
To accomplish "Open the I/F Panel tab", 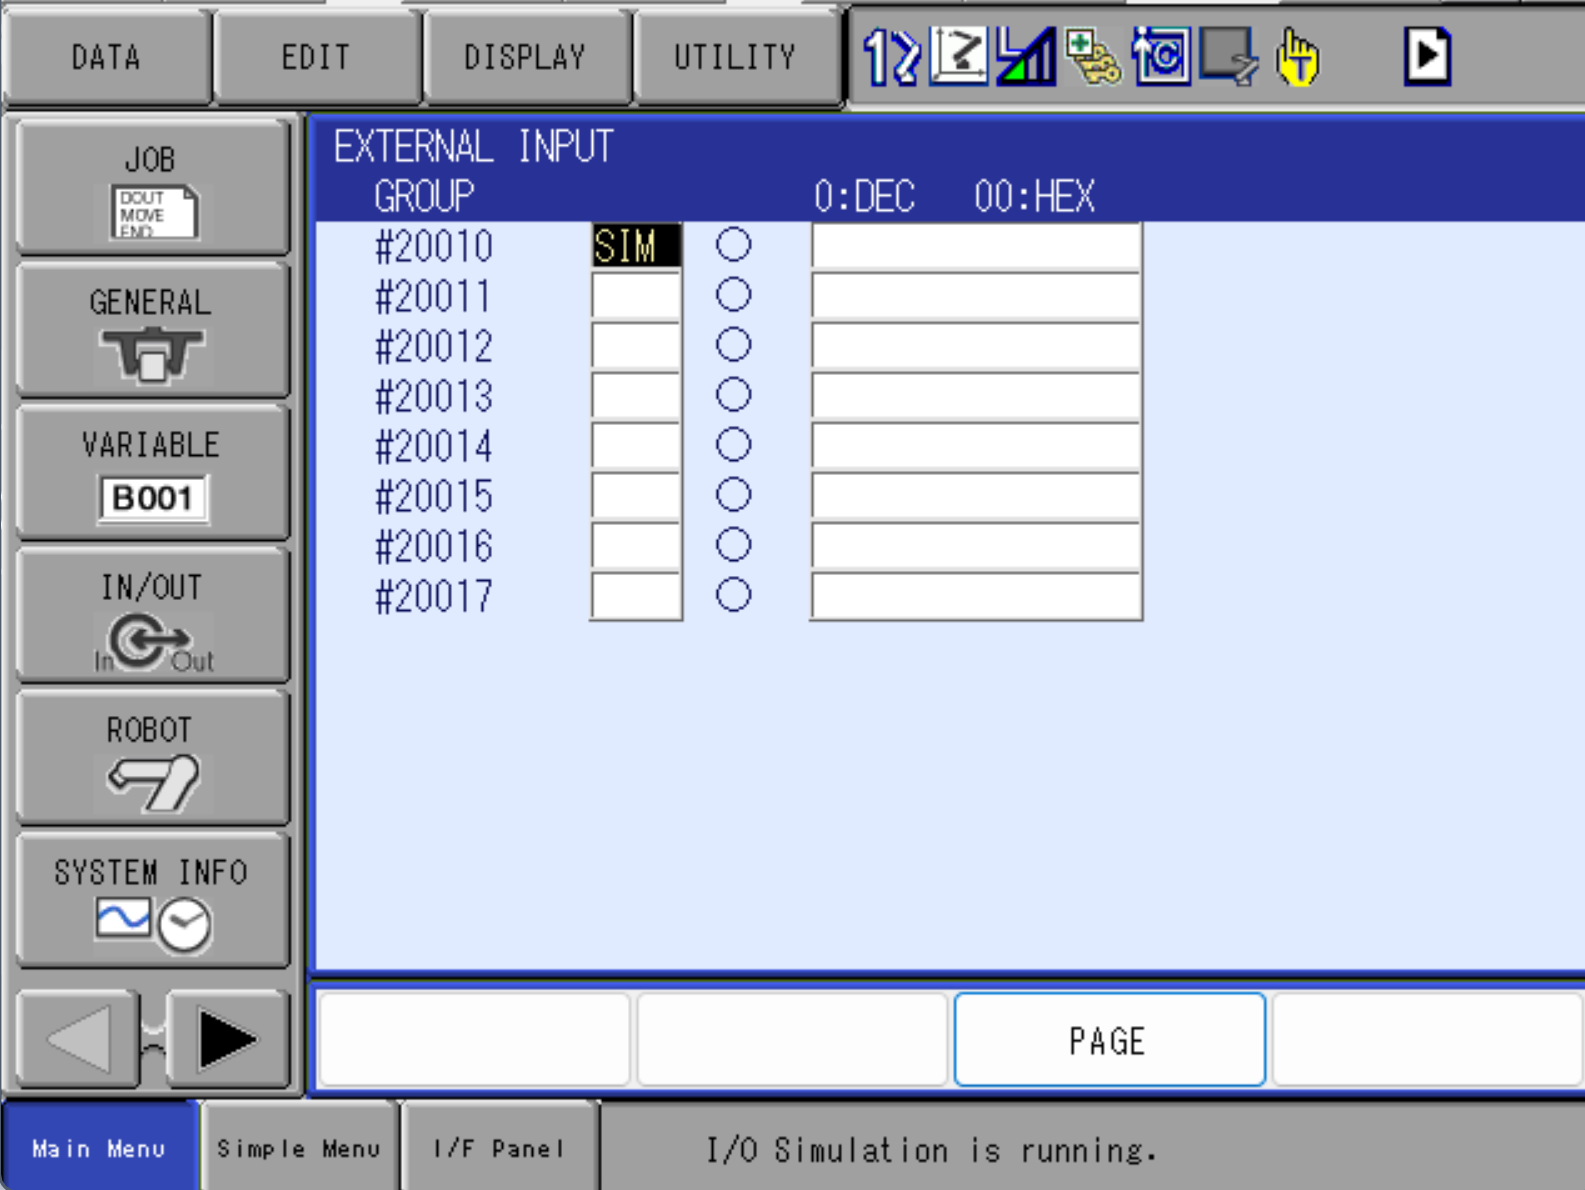I will [500, 1147].
